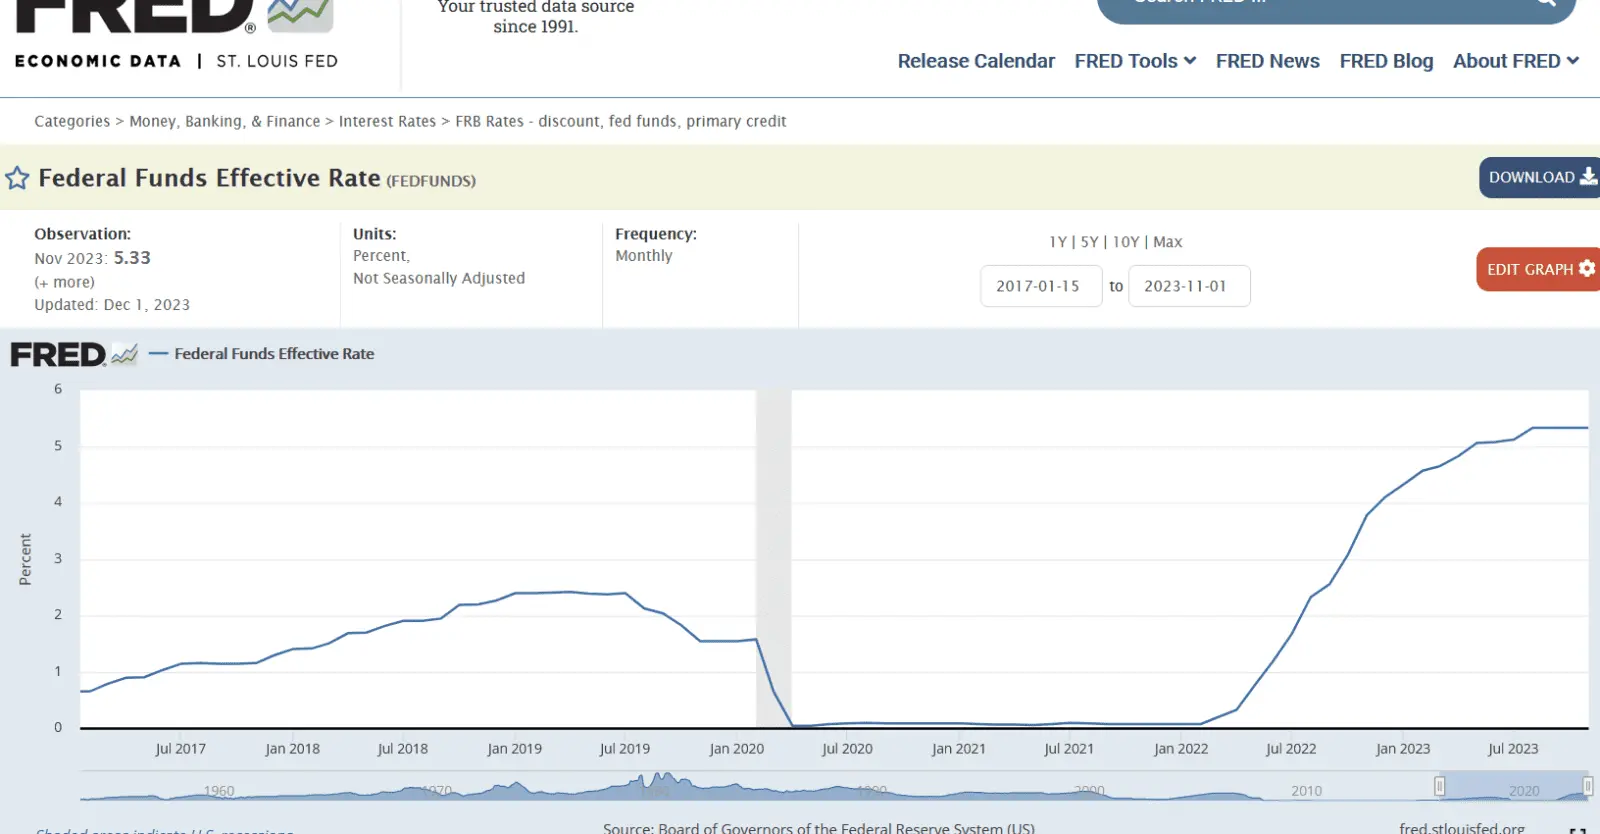
Task: Switch chart range to 5Y
Action: click(1089, 242)
